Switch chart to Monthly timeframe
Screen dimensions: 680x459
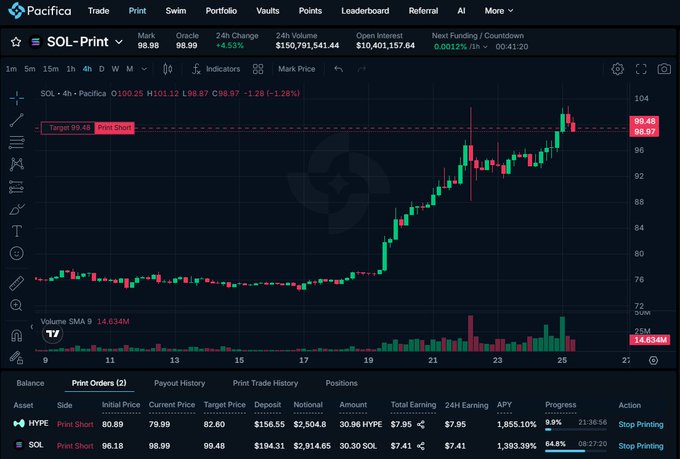click(130, 69)
